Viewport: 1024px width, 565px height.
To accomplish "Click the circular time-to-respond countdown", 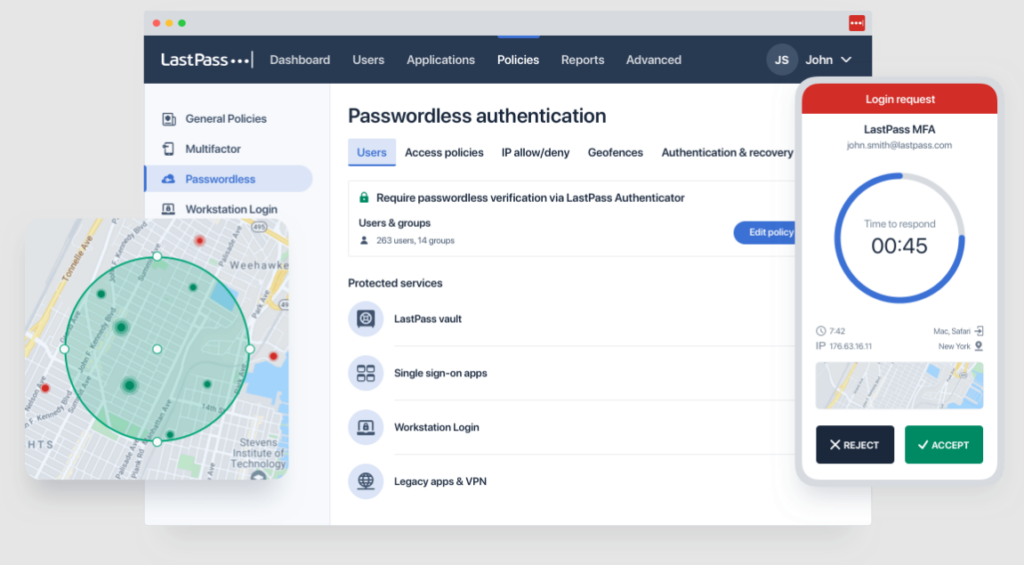I will point(899,238).
